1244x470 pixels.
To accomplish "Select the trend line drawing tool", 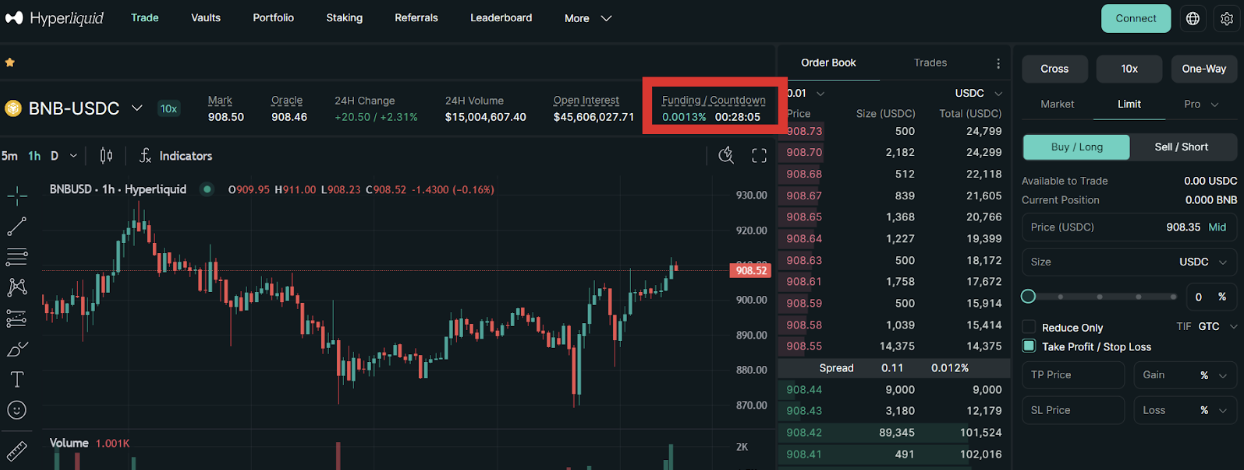I will tap(17, 226).
